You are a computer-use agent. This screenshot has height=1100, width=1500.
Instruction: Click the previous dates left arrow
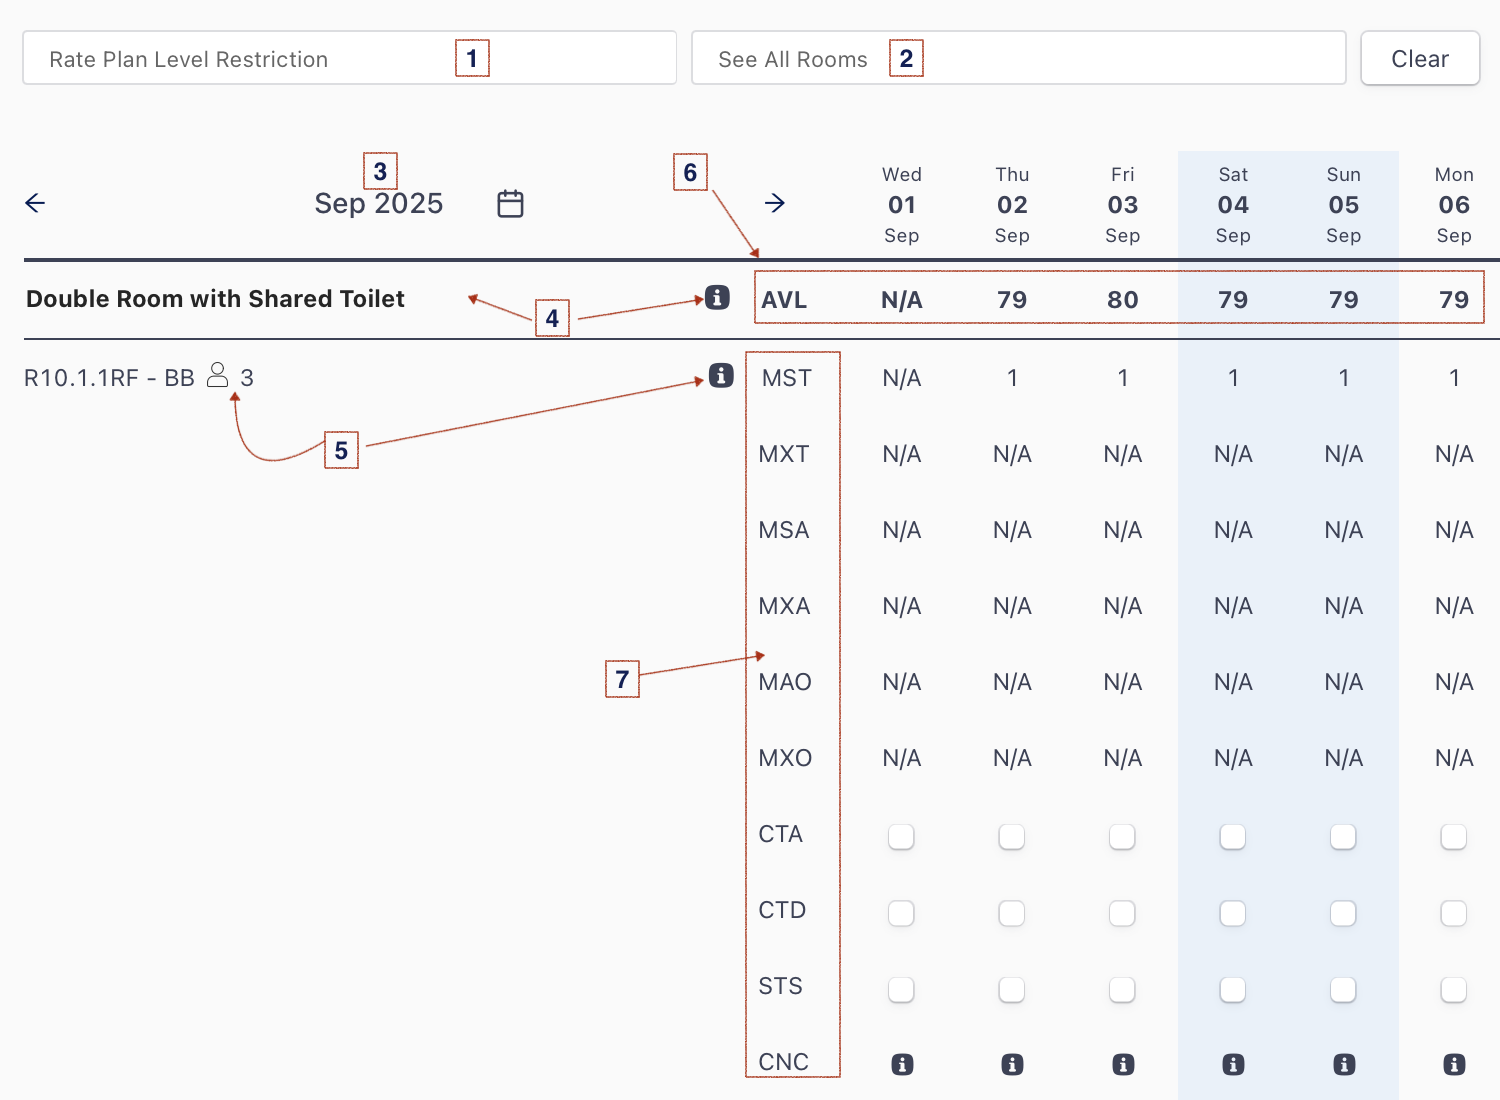(35, 204)
